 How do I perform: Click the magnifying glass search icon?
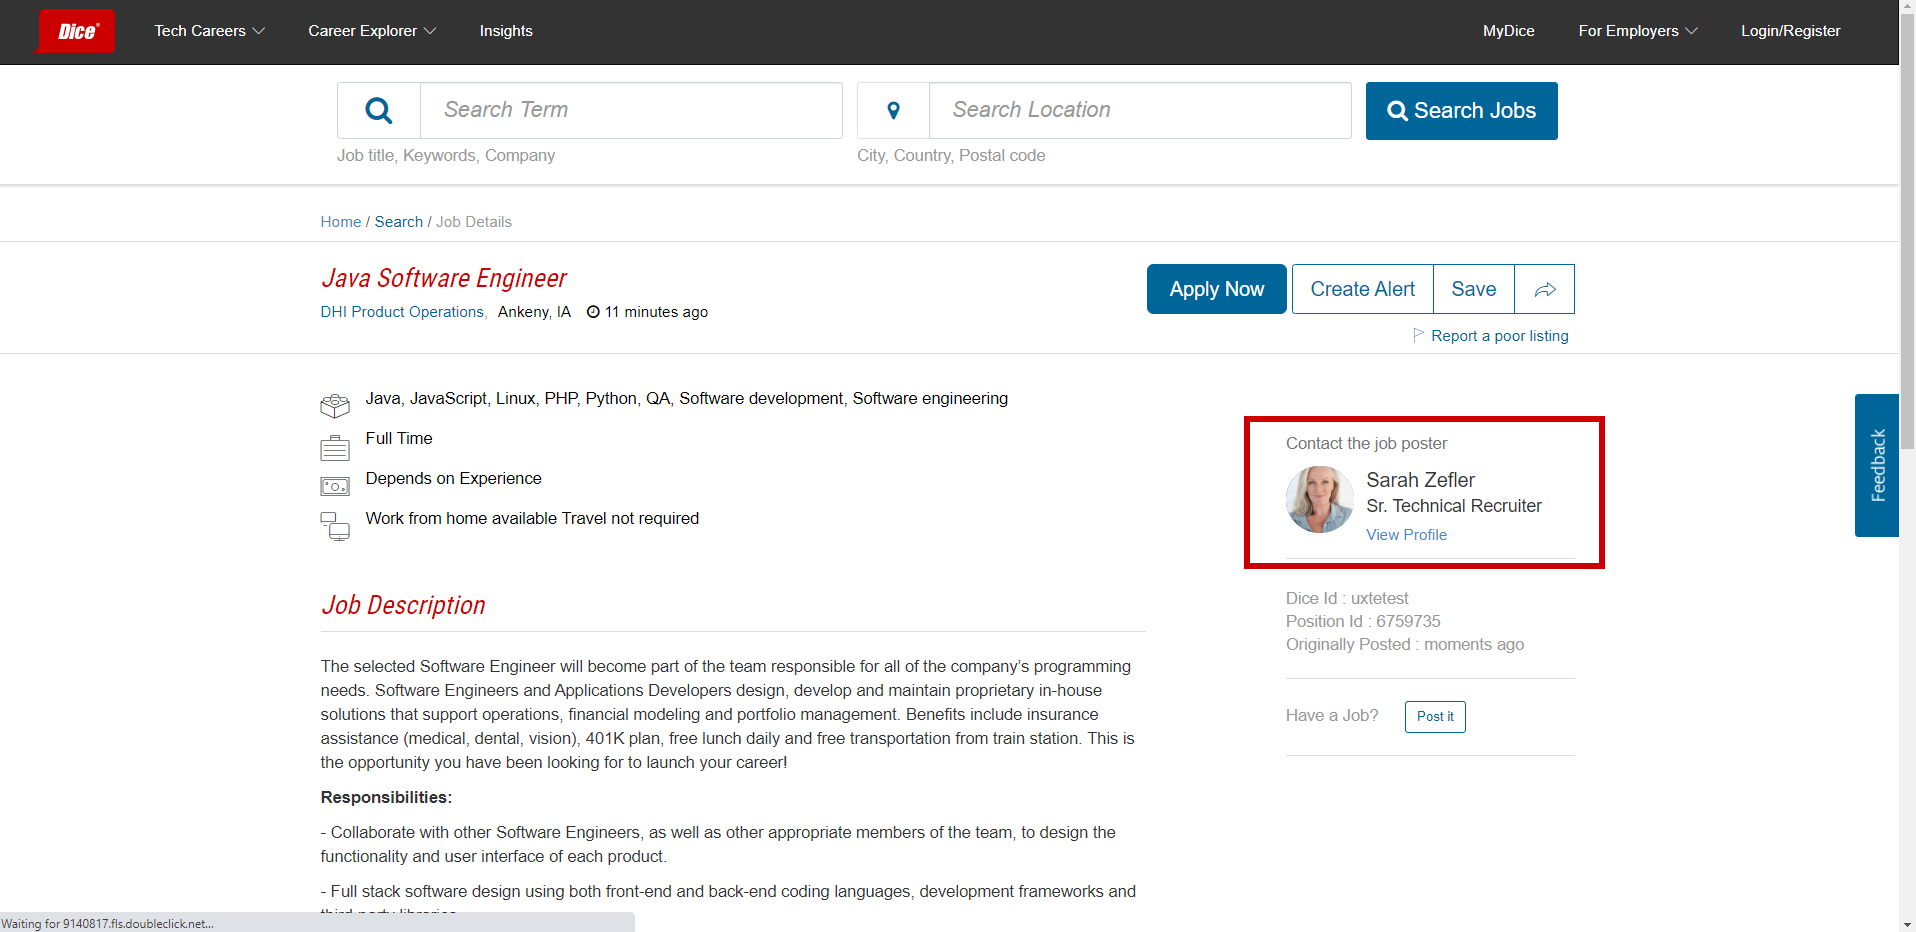(378, 110)
